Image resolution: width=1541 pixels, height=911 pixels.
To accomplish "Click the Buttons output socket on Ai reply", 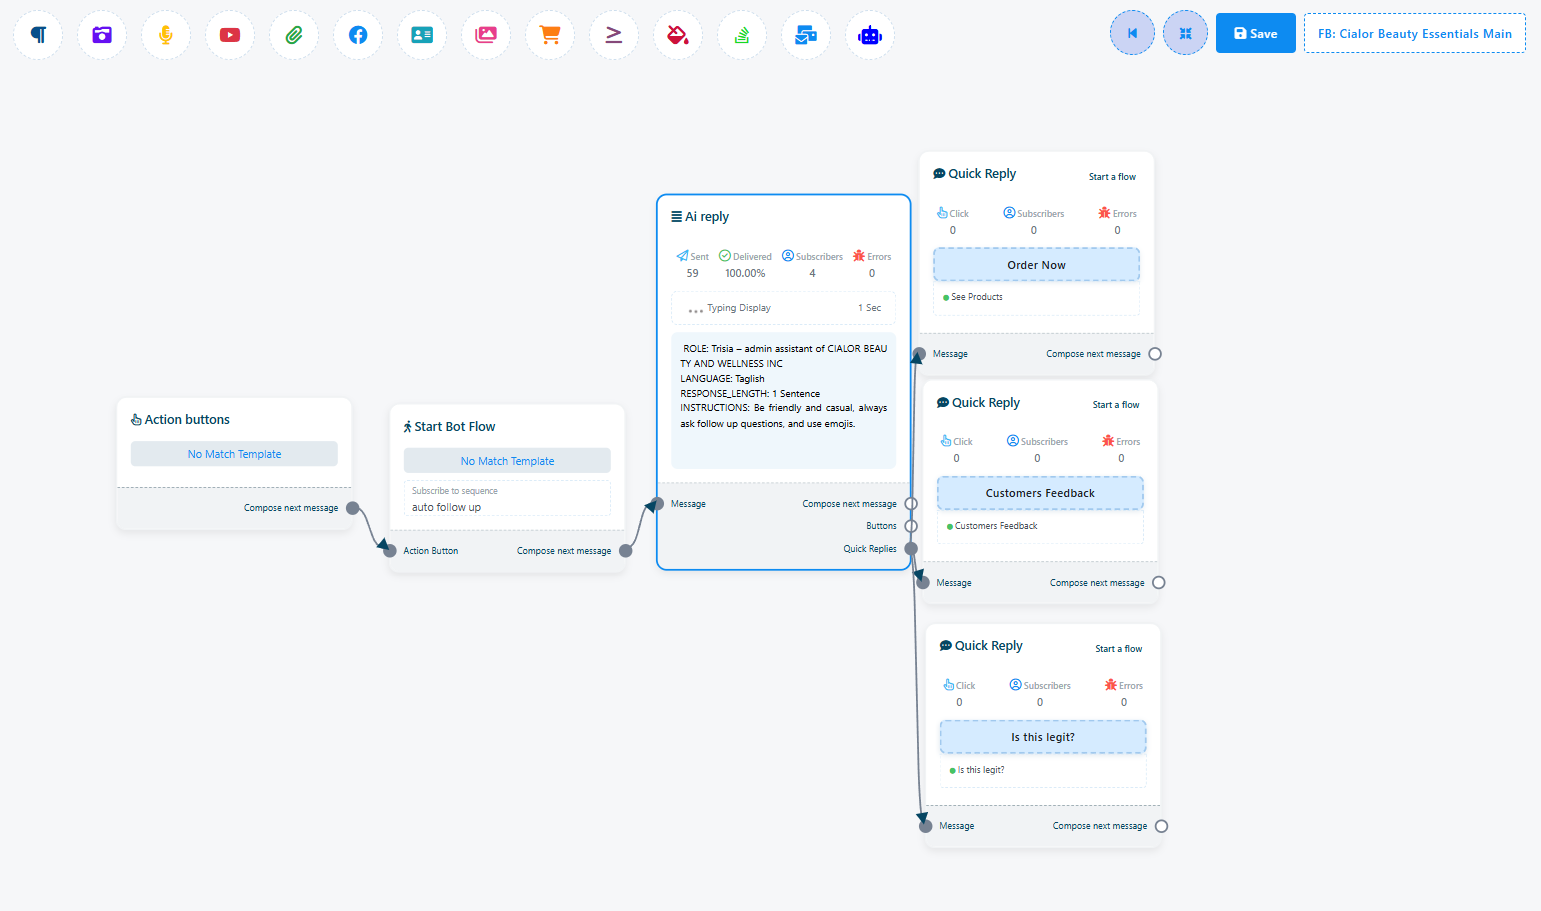I will [911, 526].
